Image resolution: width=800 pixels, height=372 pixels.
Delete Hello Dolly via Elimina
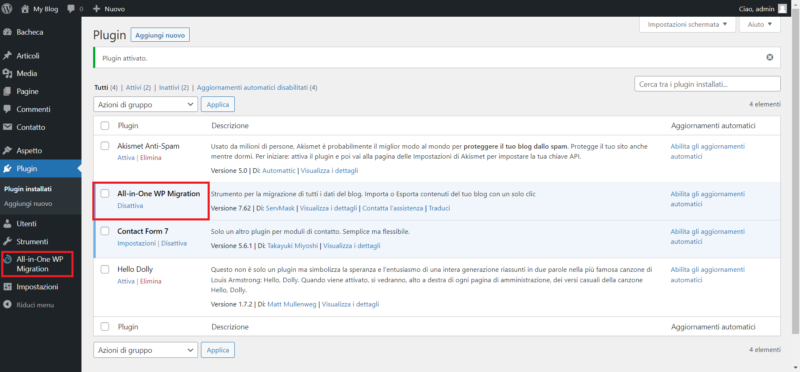coord(151,281)
